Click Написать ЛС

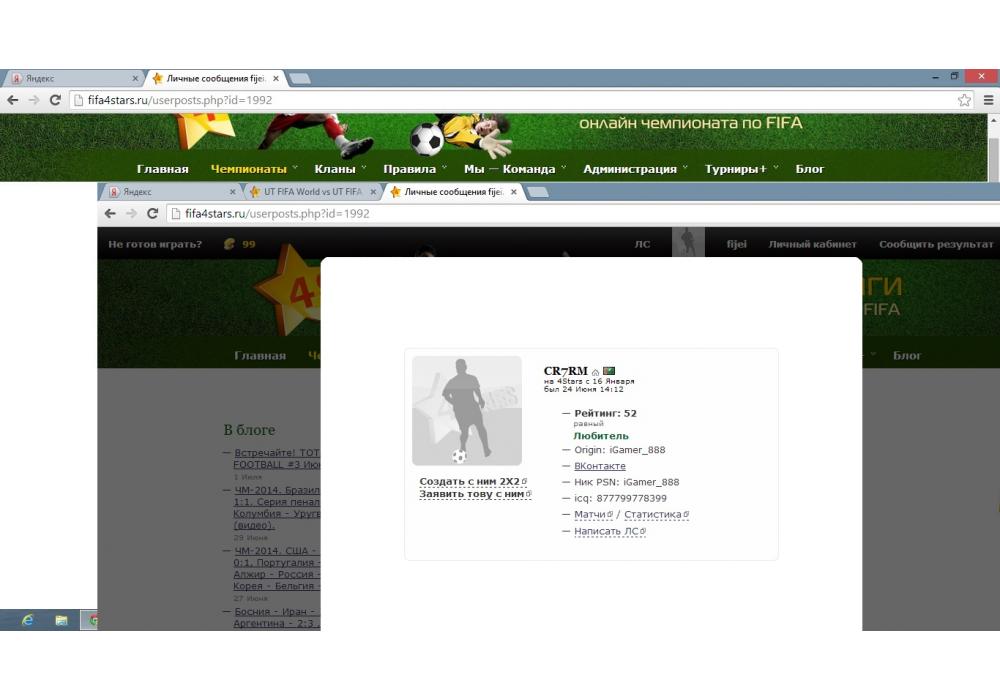click(609, 531)
